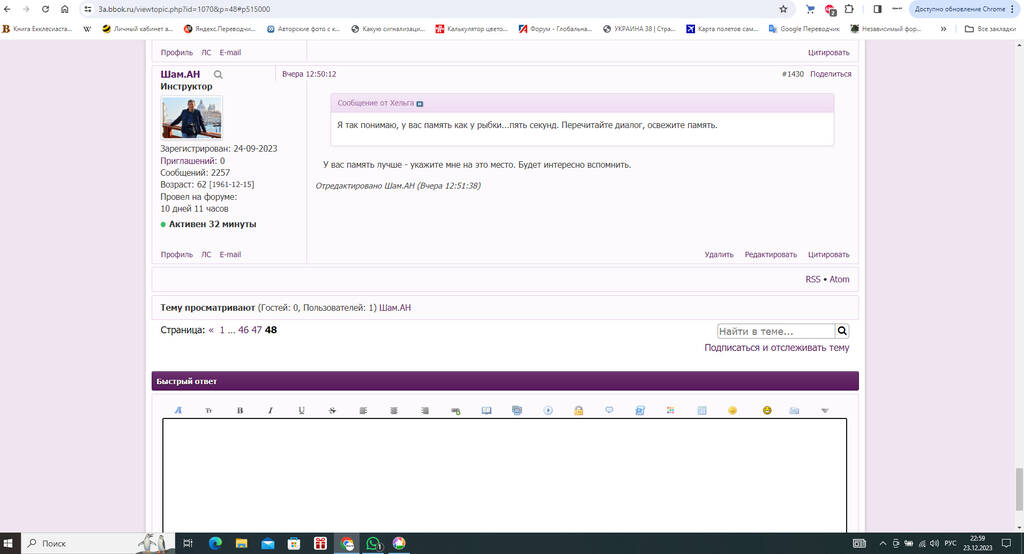Go to page 47 of the topic
Image resolution: width=1024 pixels, height=554 pixels.
[x=257, y=331]
